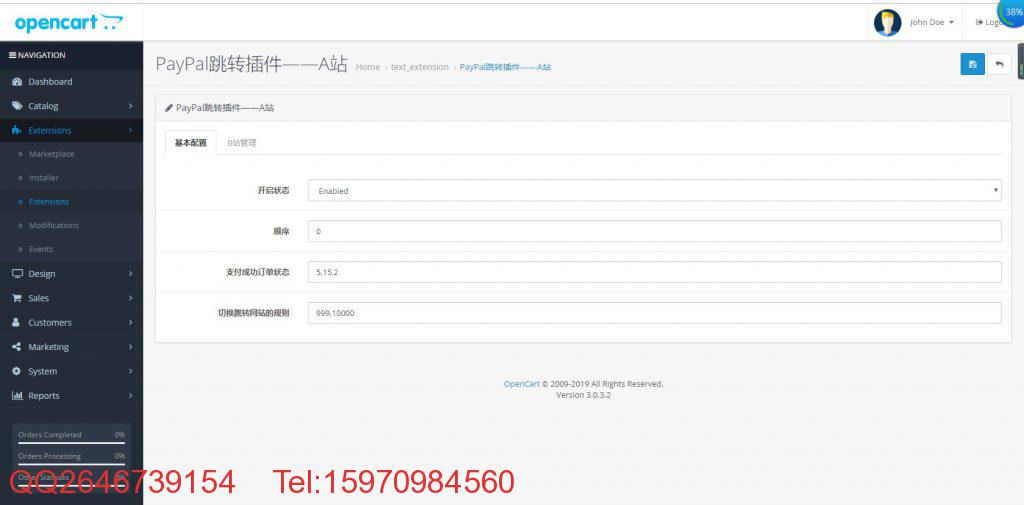Viewport: 1024px width, 505px height.
Task: Click the blue save button
Action: (972, 64)
